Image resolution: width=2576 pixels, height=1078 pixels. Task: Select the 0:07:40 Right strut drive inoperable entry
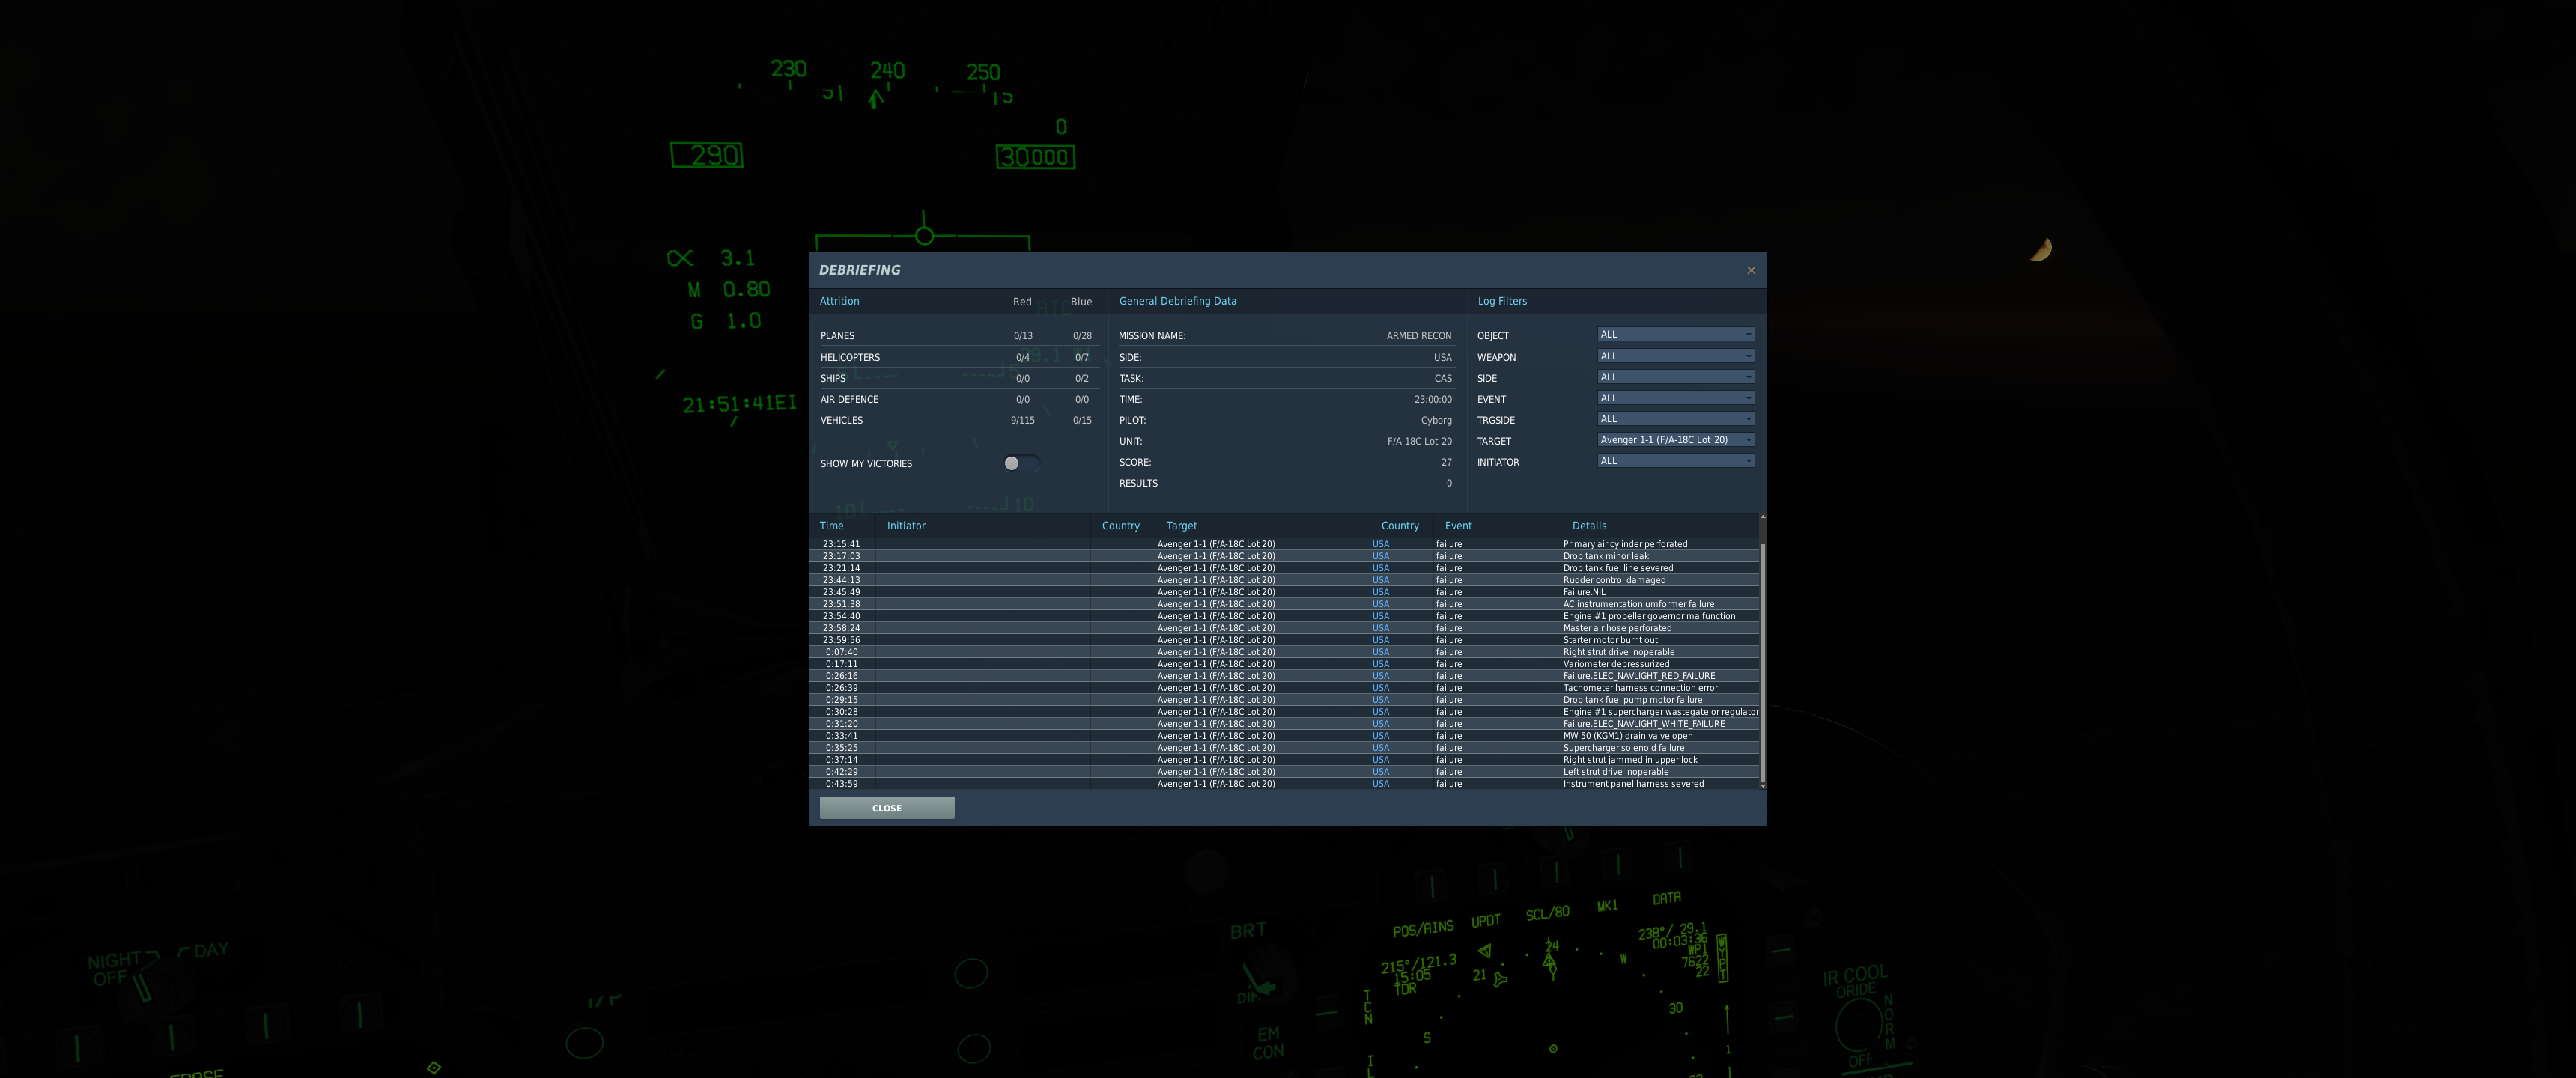click(1283, 652)
